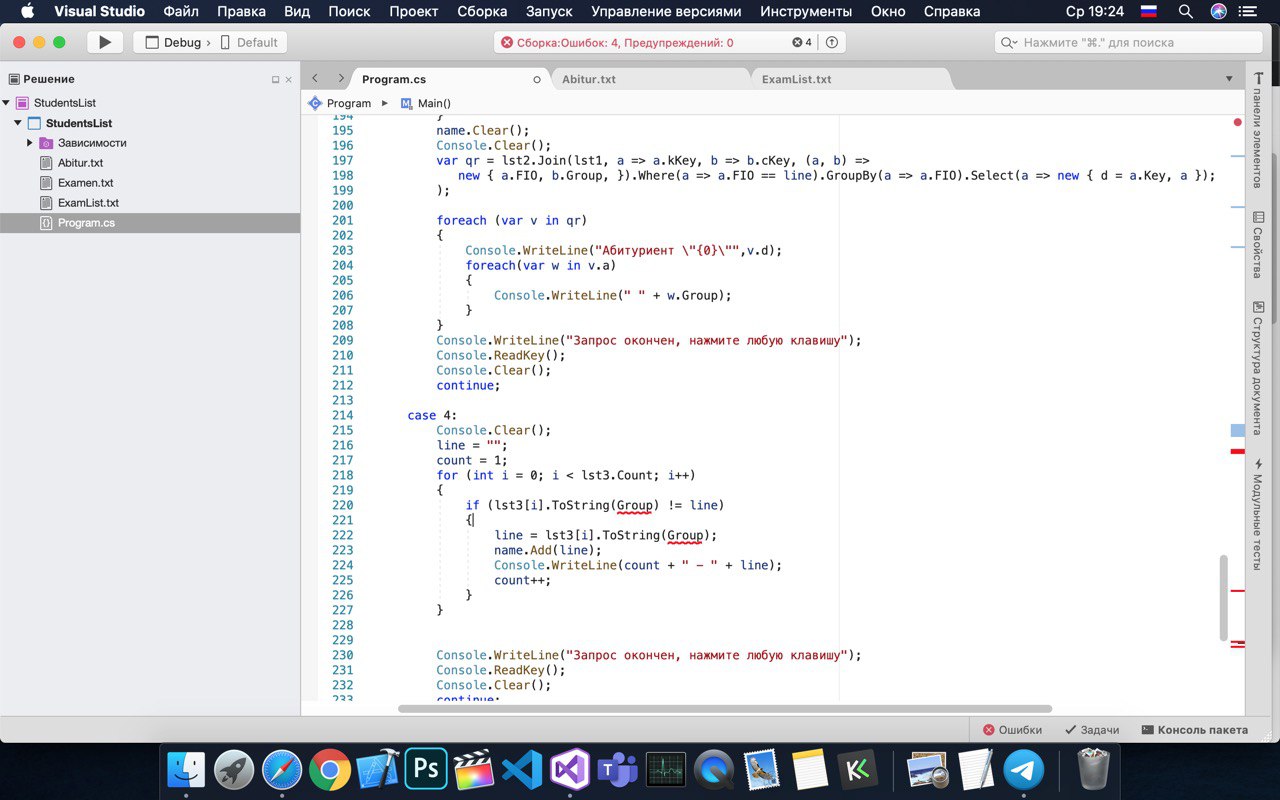This screenshot has height=800, width=1280.
Task: Open the document tabs list dropdown
Action: pyautogui.click(x=1229, y=79)
